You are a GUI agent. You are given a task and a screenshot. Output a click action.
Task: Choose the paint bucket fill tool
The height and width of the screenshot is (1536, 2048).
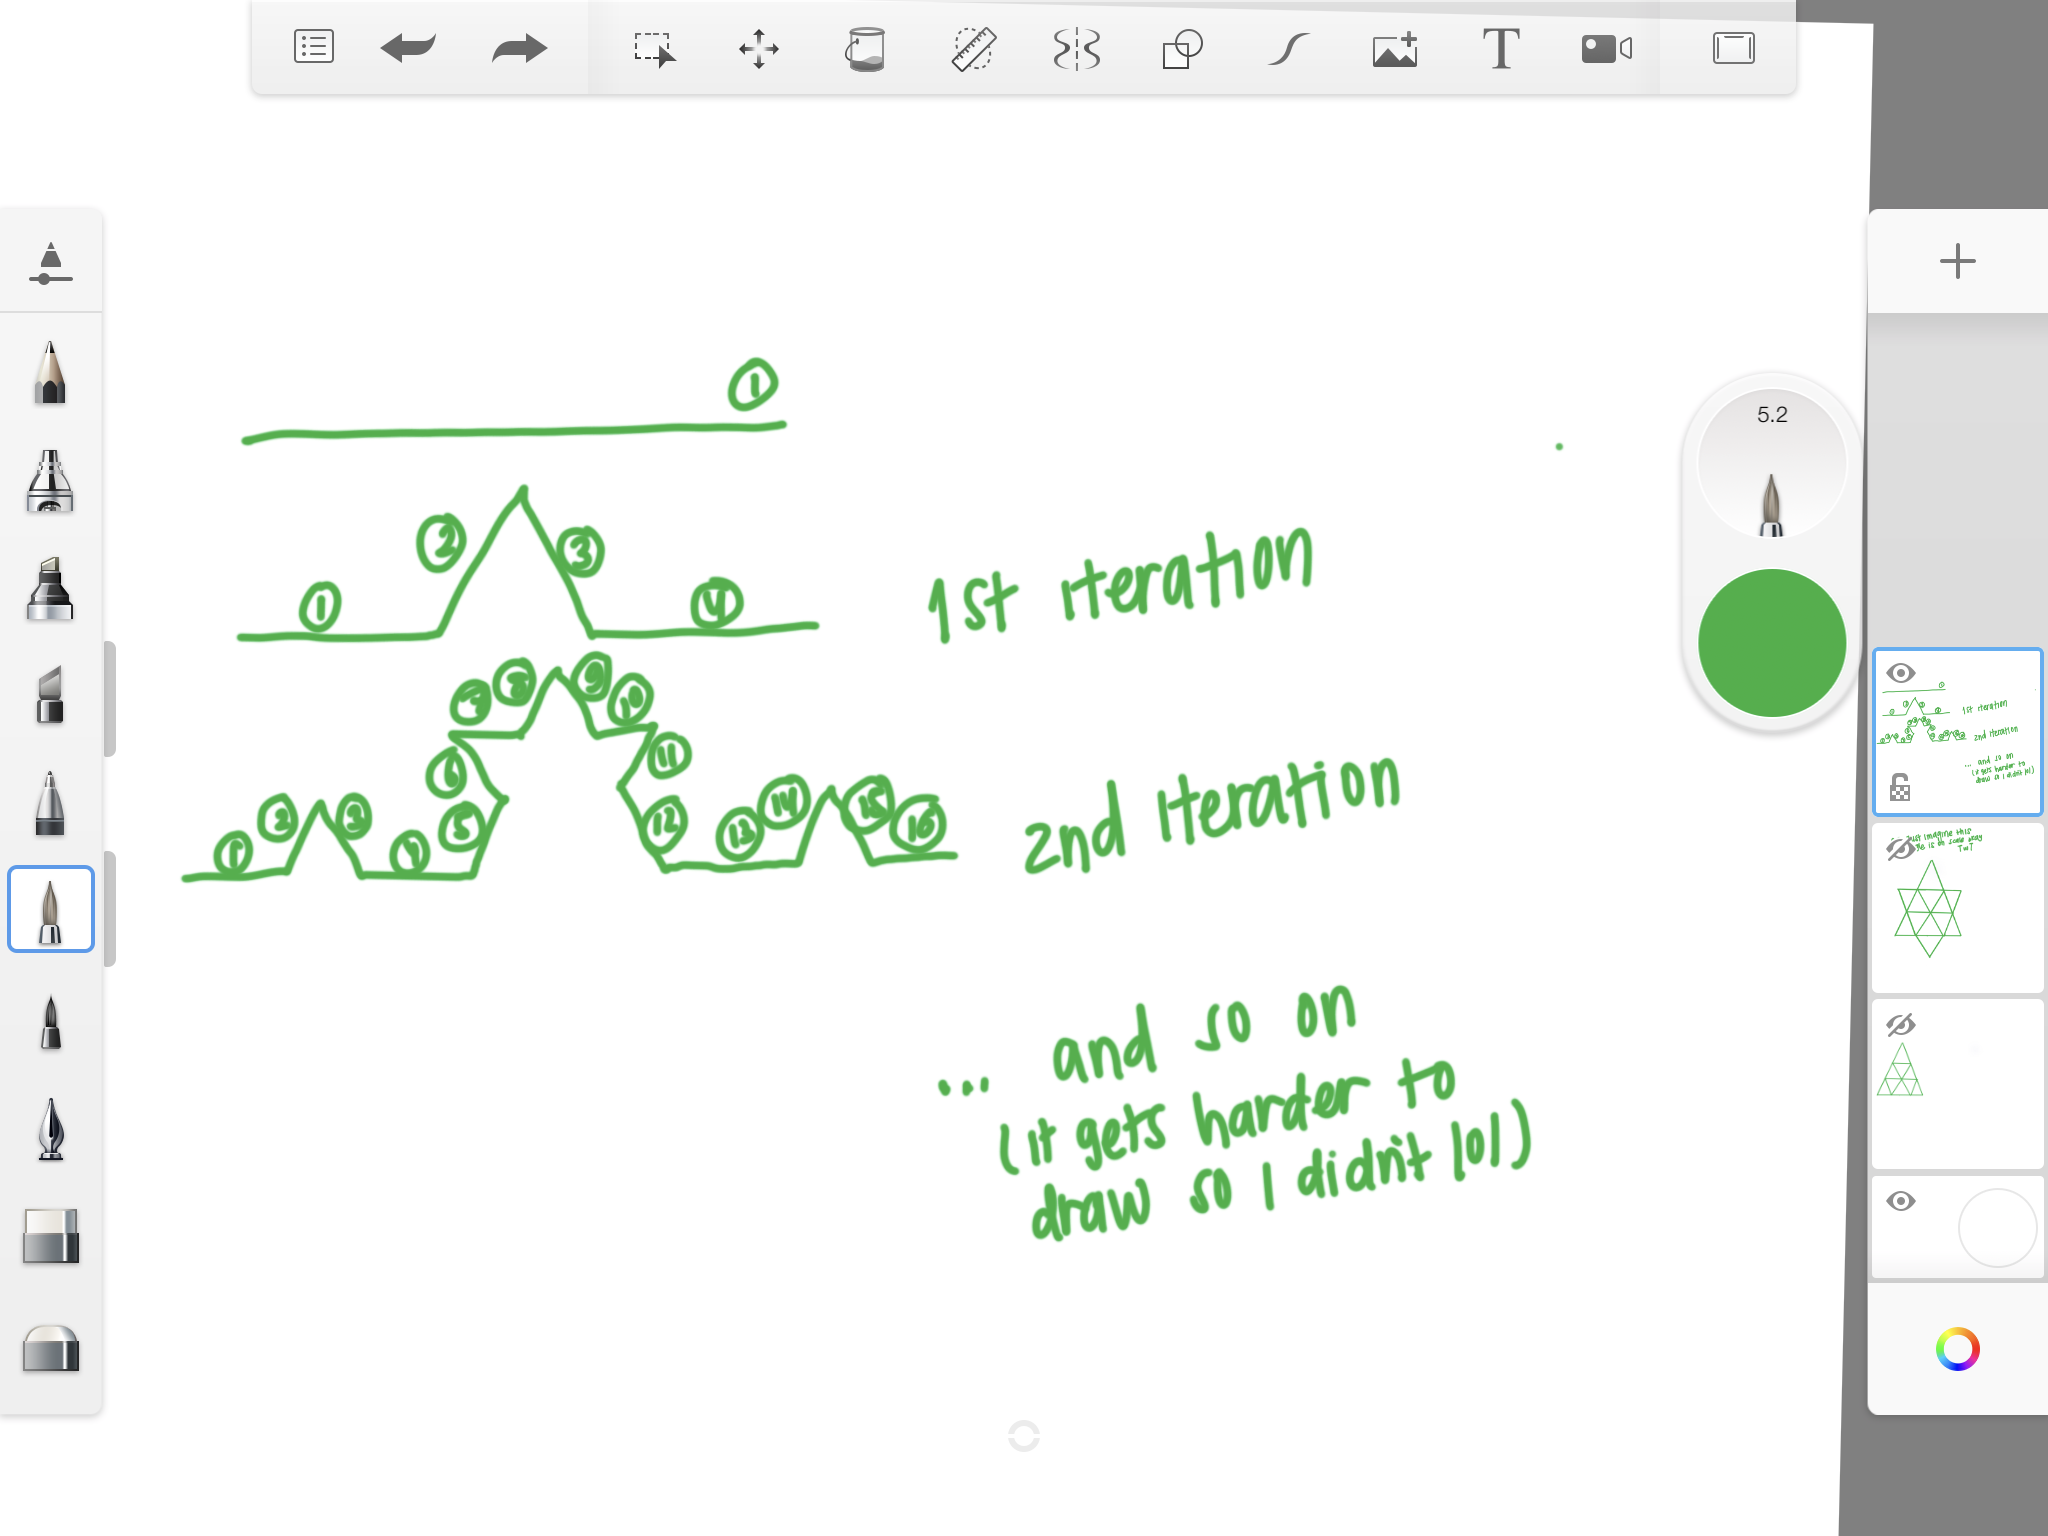click(x=865, y=48)
